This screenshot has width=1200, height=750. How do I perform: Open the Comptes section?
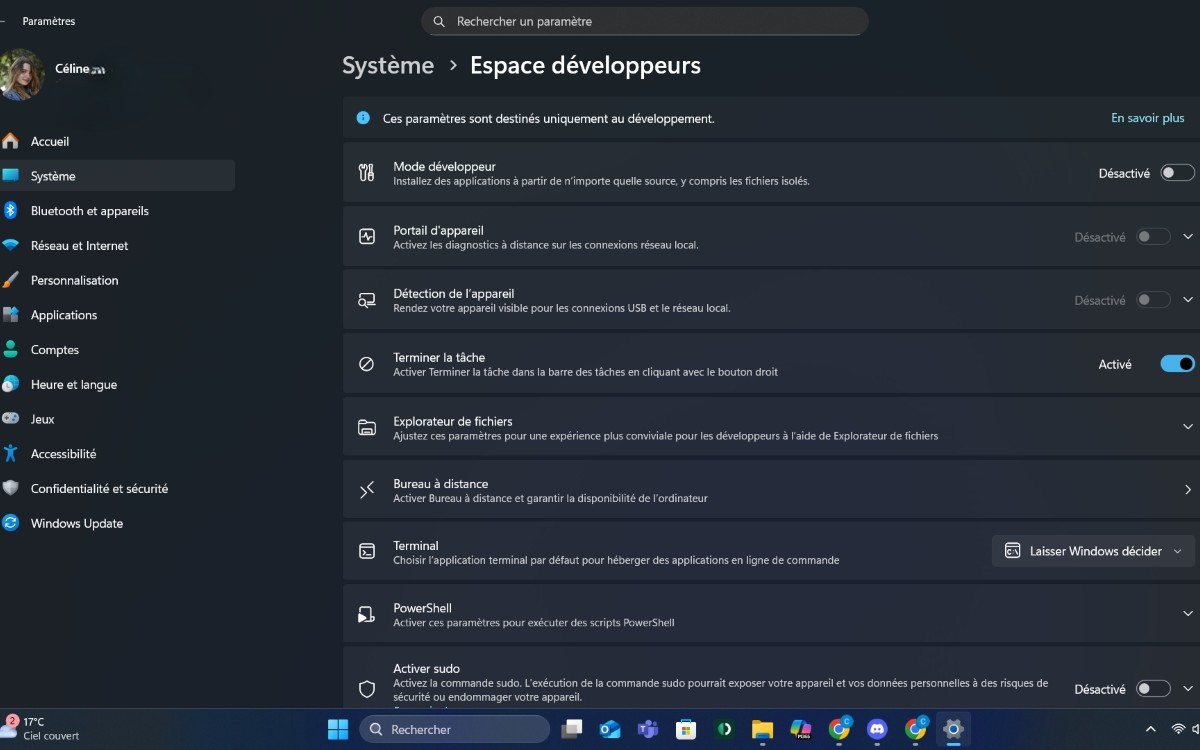[x=56, y=349]
